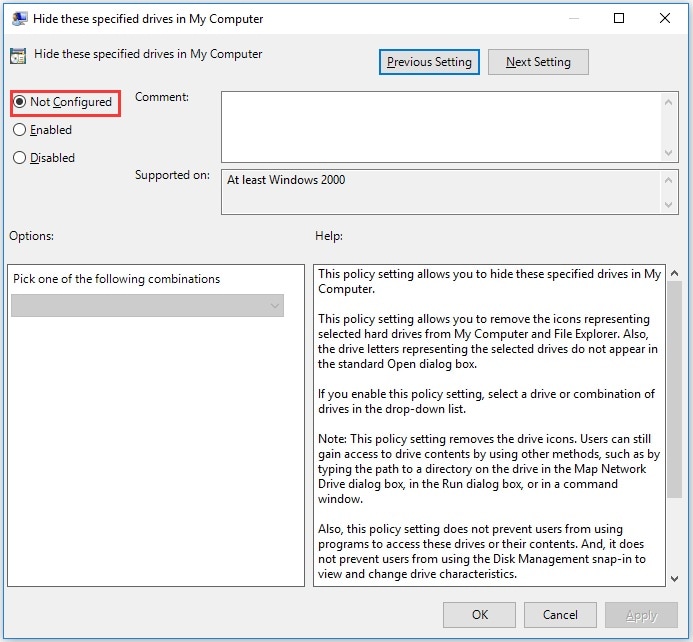Open the drive combinations dropdown

click(147, 305)
